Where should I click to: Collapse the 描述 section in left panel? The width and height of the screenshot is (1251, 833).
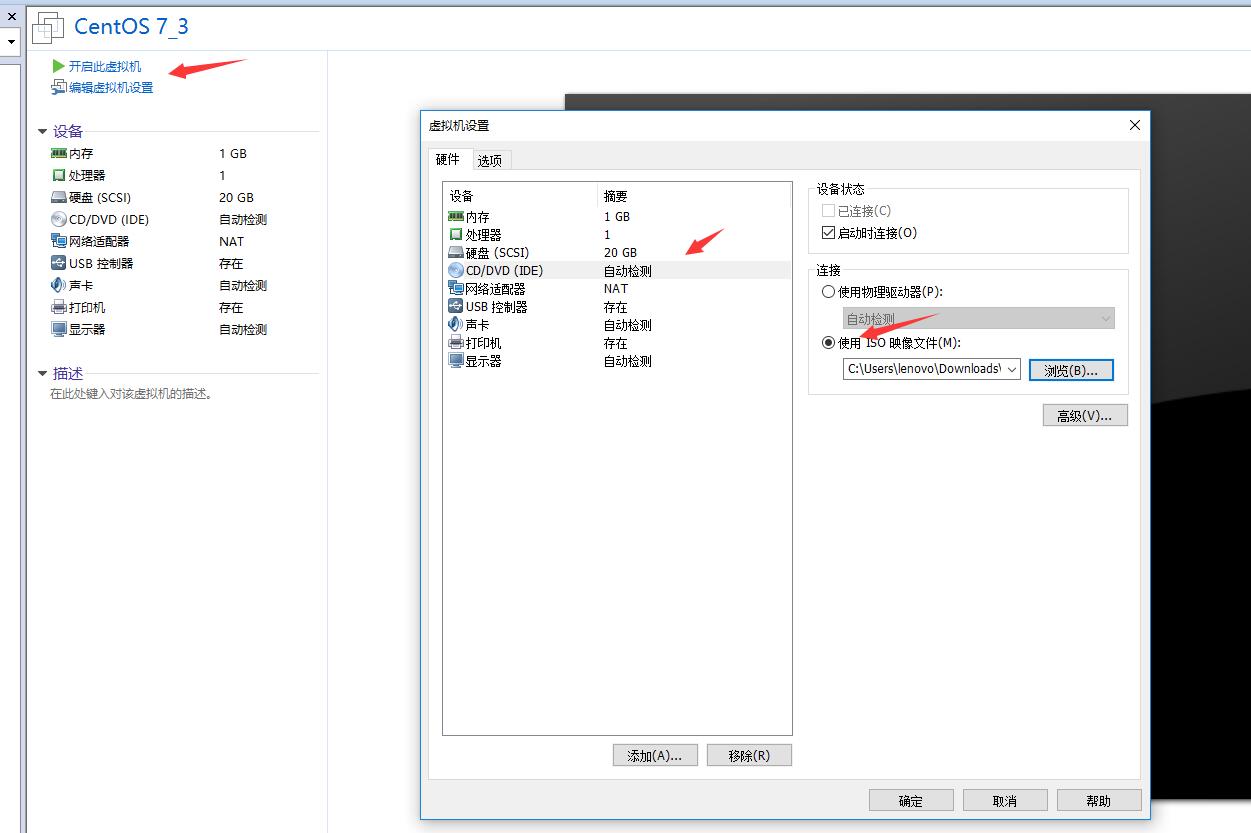[x=42, y=373]
